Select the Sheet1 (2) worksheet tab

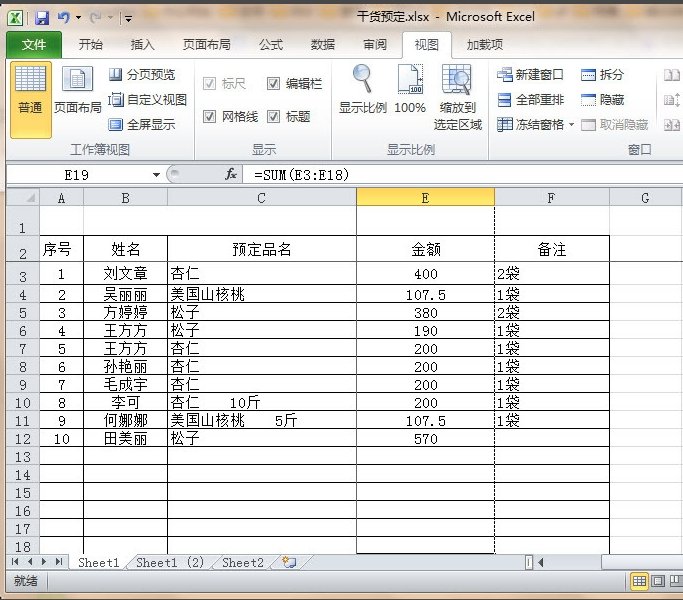170,563
